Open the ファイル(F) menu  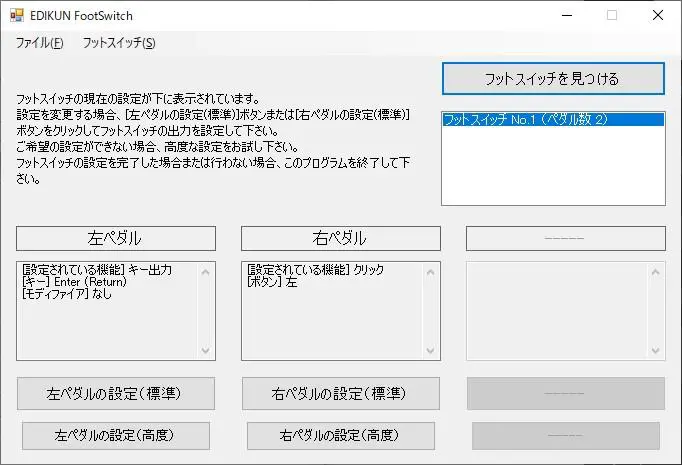tap(40, 43)
